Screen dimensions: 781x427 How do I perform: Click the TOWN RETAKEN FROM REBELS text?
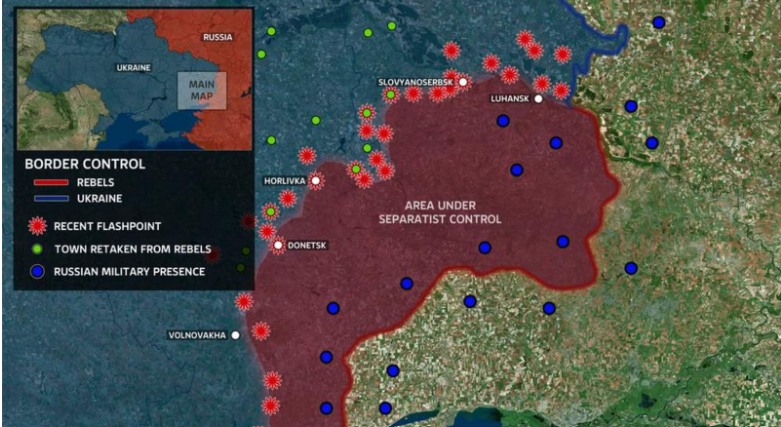133,249
